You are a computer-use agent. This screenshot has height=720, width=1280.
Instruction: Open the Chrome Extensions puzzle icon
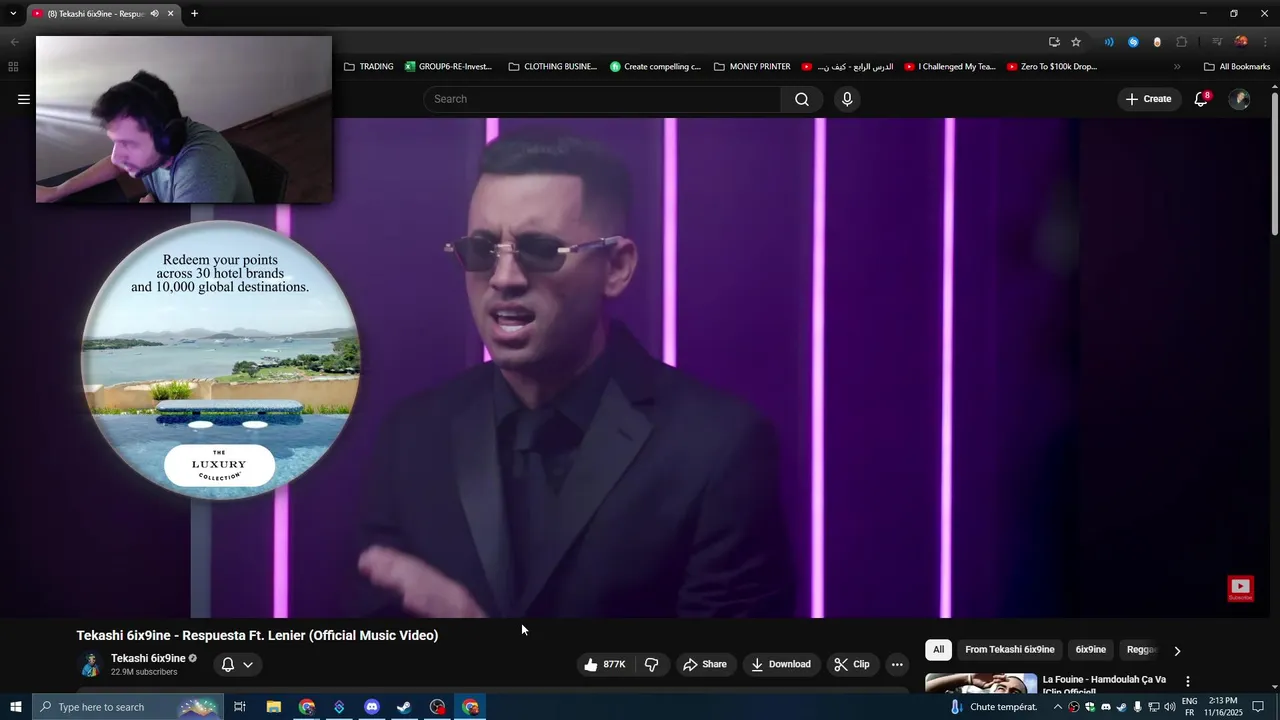(1182, 42)
